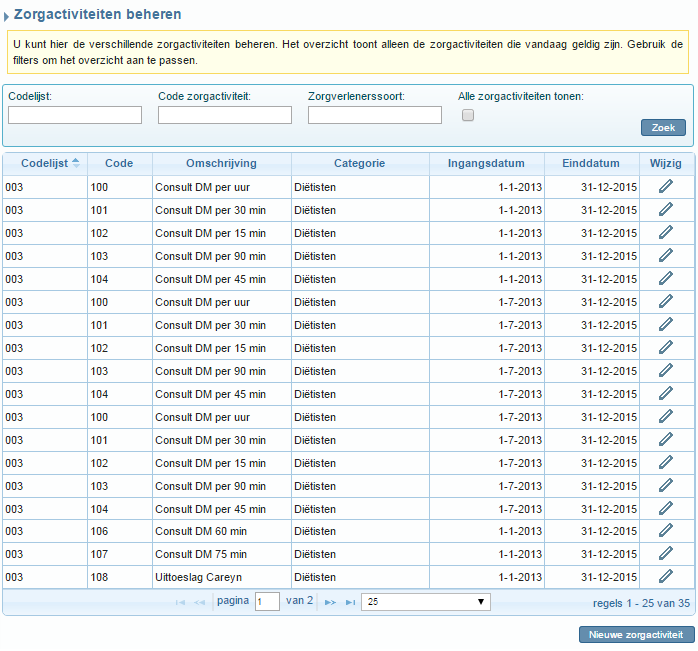Click pencil icon for Uittoeslag Careyn

pos(666,577)
